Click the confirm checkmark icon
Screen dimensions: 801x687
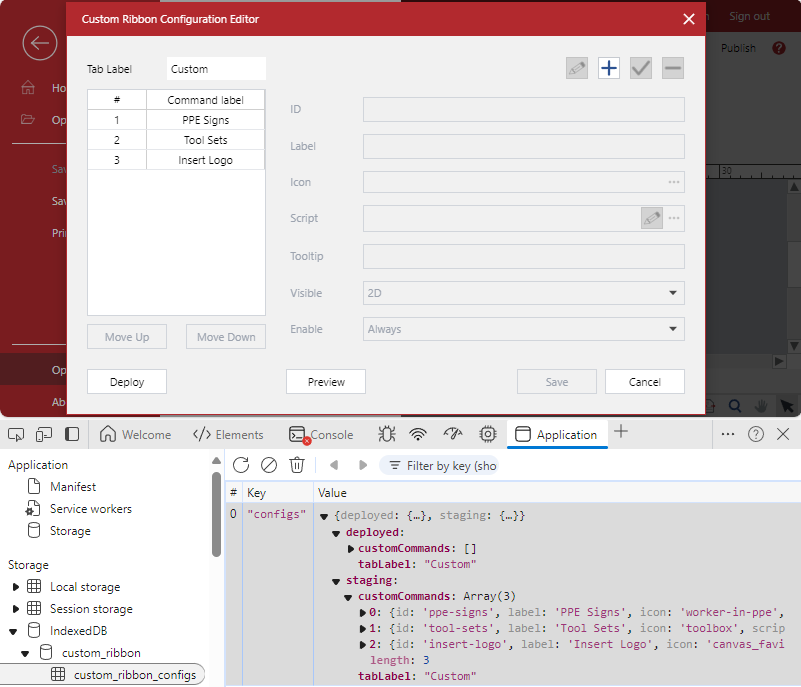pos(641,68)
